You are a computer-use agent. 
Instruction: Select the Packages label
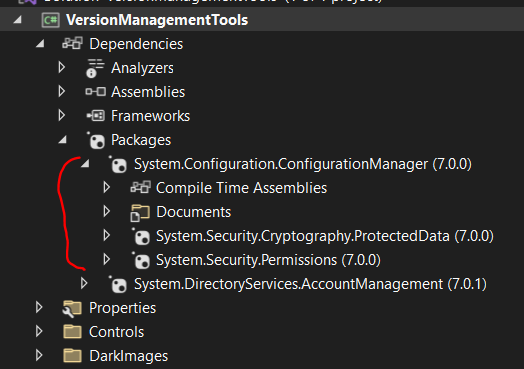[141, 140]
